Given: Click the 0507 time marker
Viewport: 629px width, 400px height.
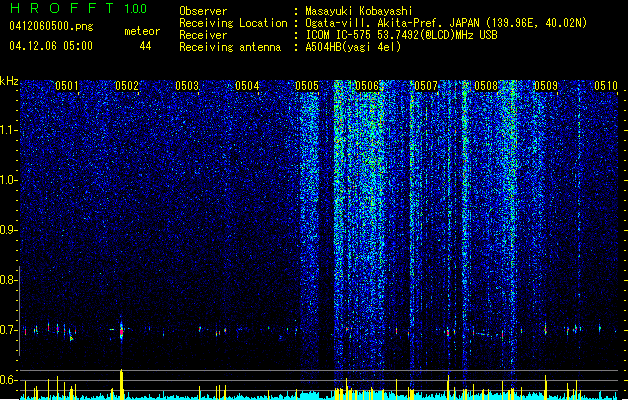Looking at the screenshot, I should tap(426, 86).
